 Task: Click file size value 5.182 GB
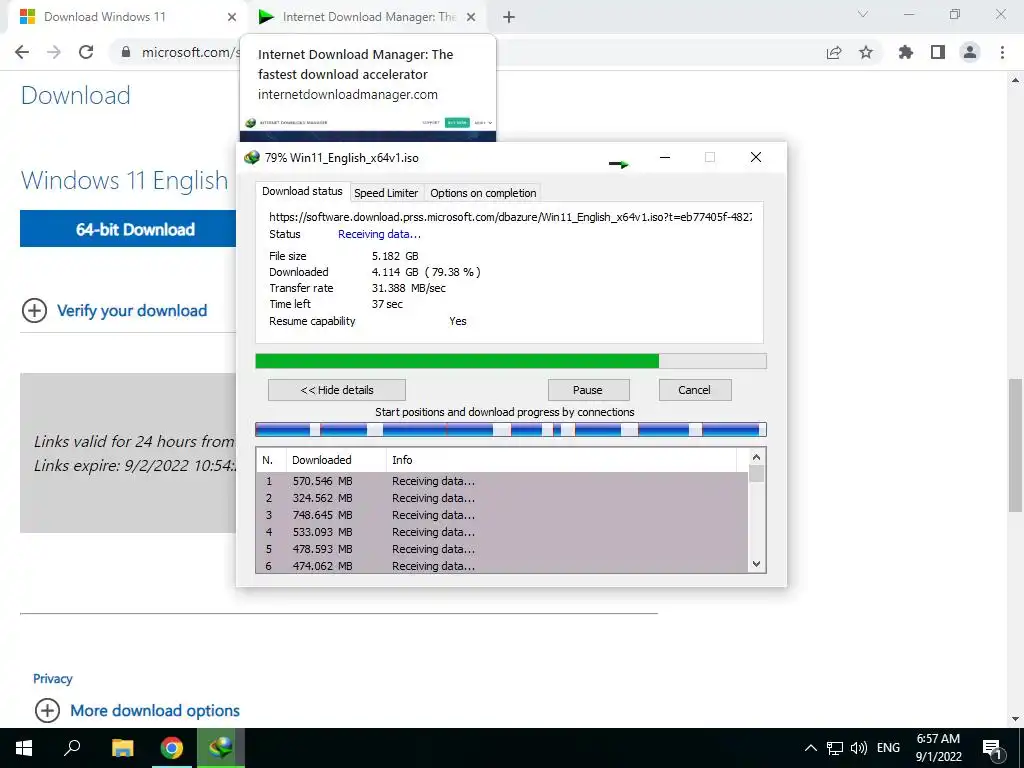pos(395,256)
